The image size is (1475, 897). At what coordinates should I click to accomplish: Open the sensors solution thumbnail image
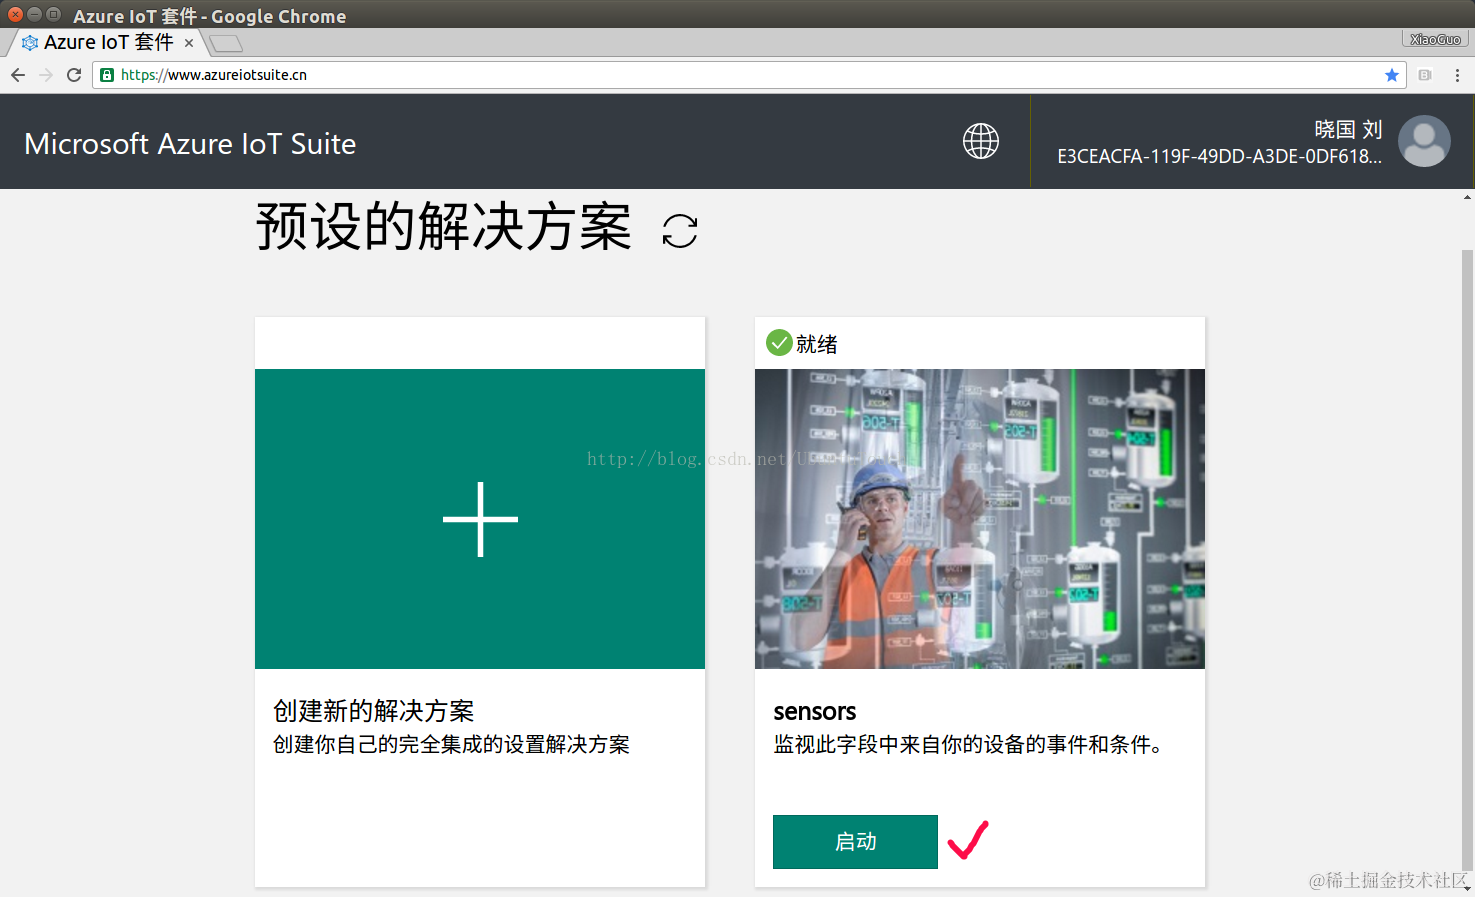pos(980,519)
